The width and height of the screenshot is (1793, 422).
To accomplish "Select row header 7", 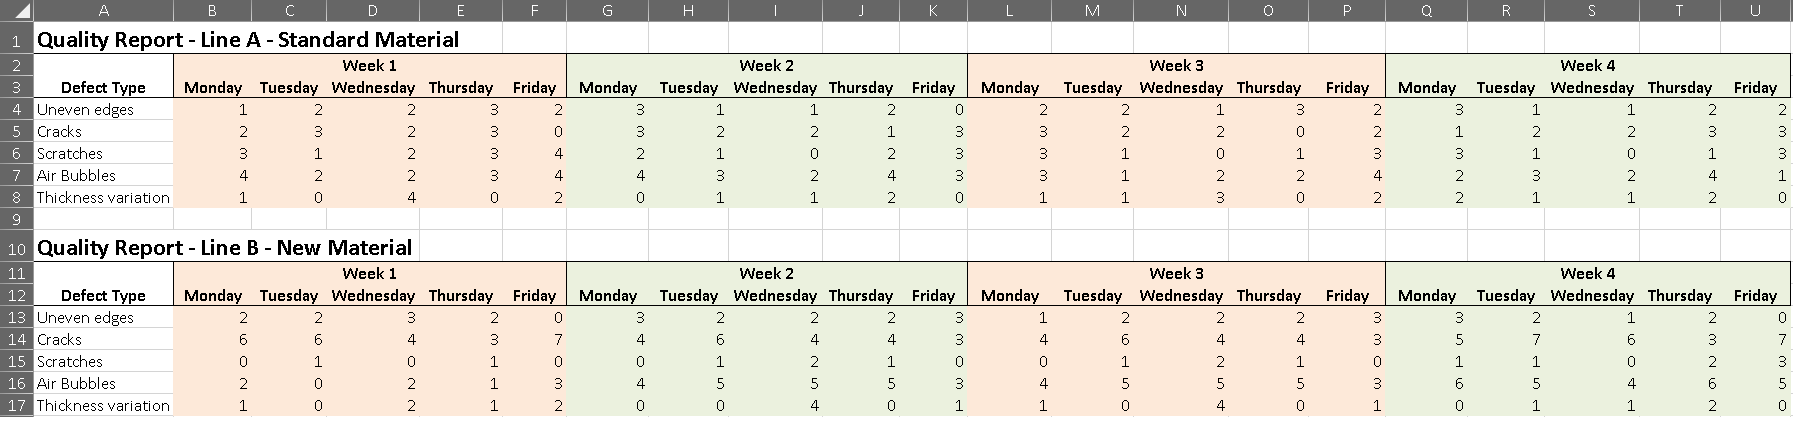I will point(16,176).
